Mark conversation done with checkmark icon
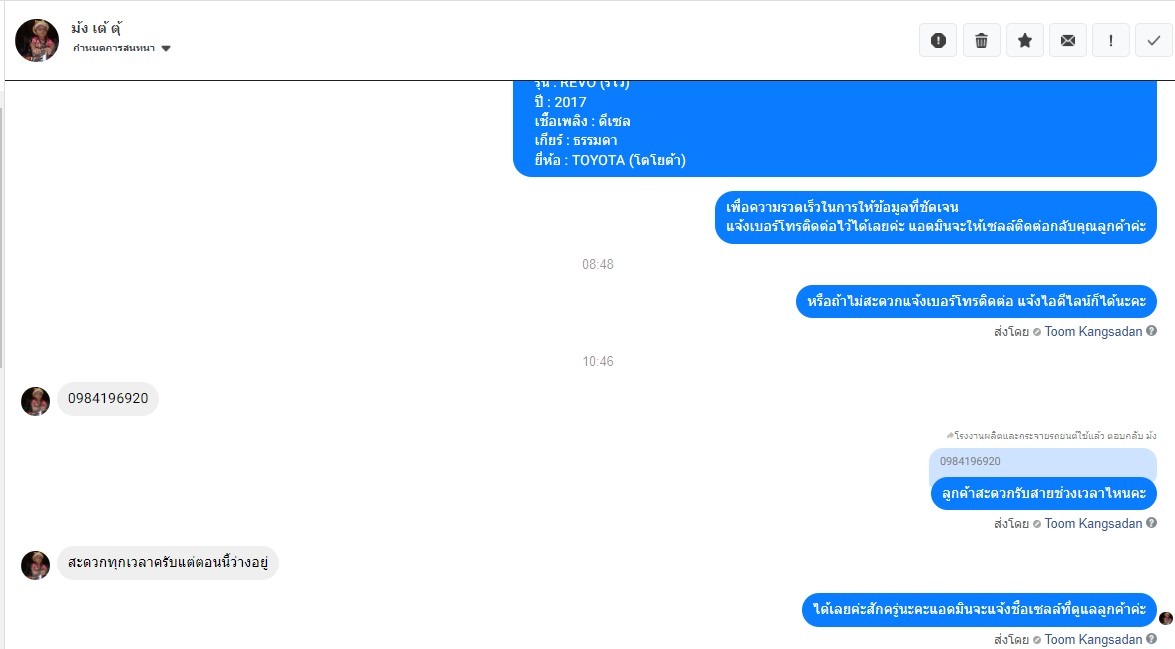The image size is (1175, 649). [x=1154, y=40]
